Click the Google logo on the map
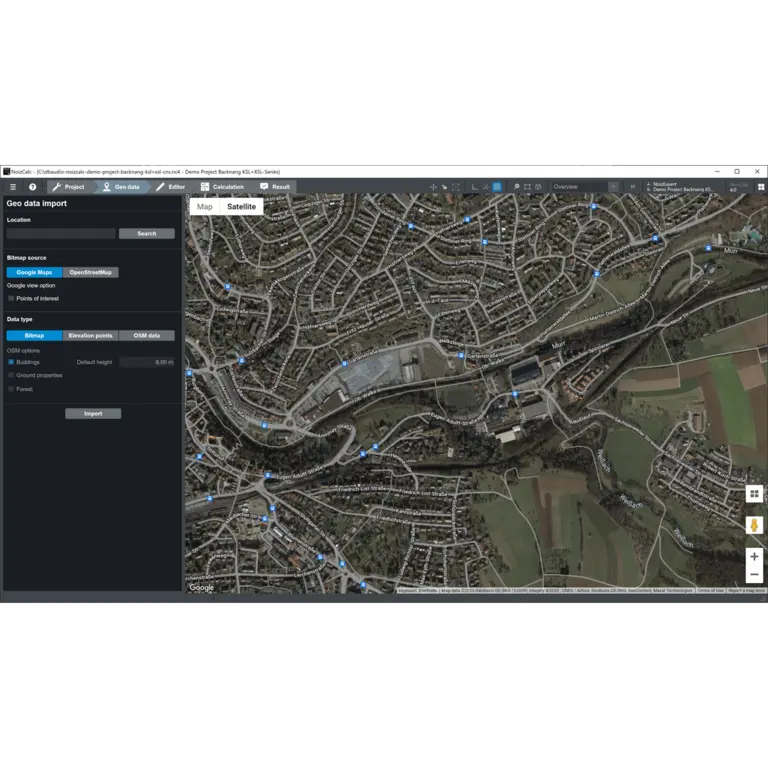Viewport: 768px width, 768px height. click(x=201, y=587)
